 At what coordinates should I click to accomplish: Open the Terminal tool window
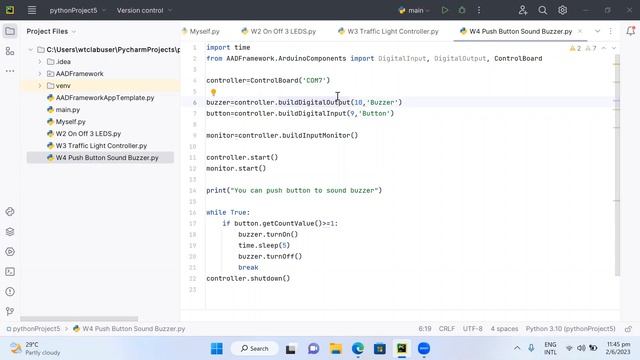click(10, 271)
